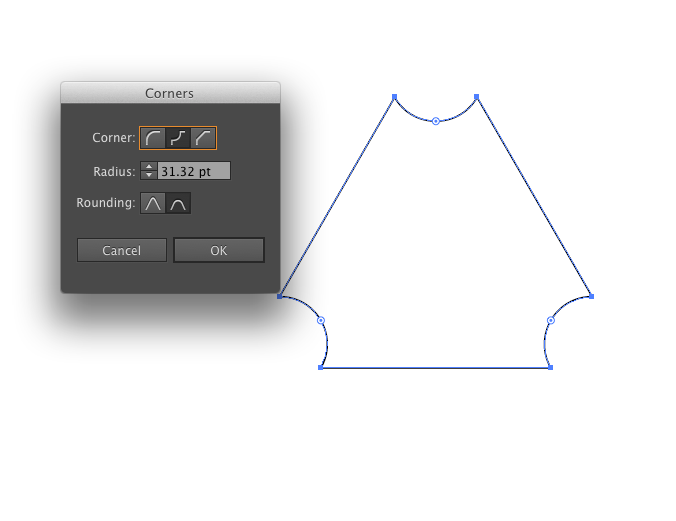Select the Inverted Round corner icon

178,138
